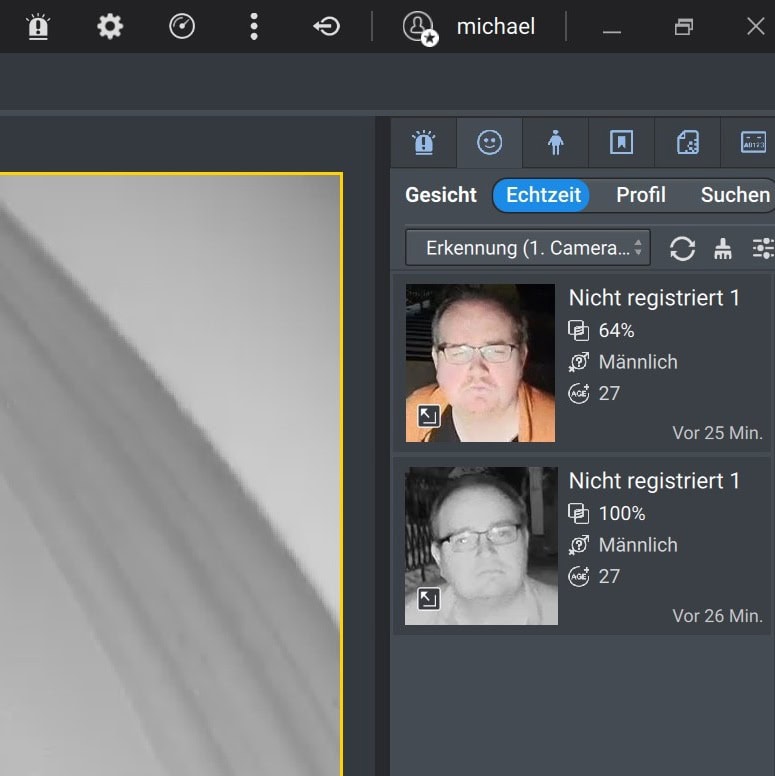Screen dimensions: 775x776
Task: Open the filter sliders settings icon
Action: coord(763,249)
